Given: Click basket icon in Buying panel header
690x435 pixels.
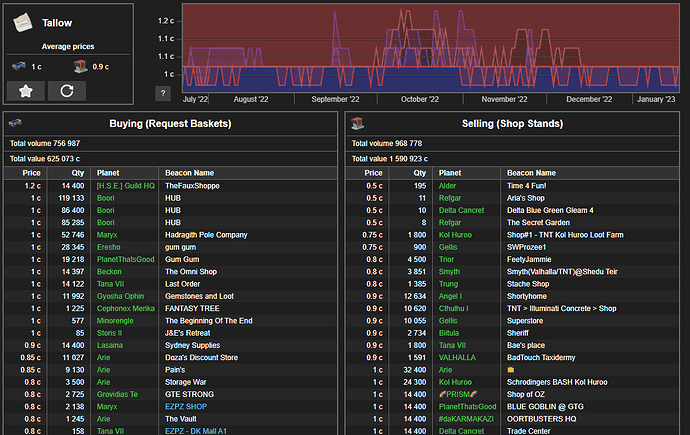Looking at the screenshot, I should click(15, 122).
